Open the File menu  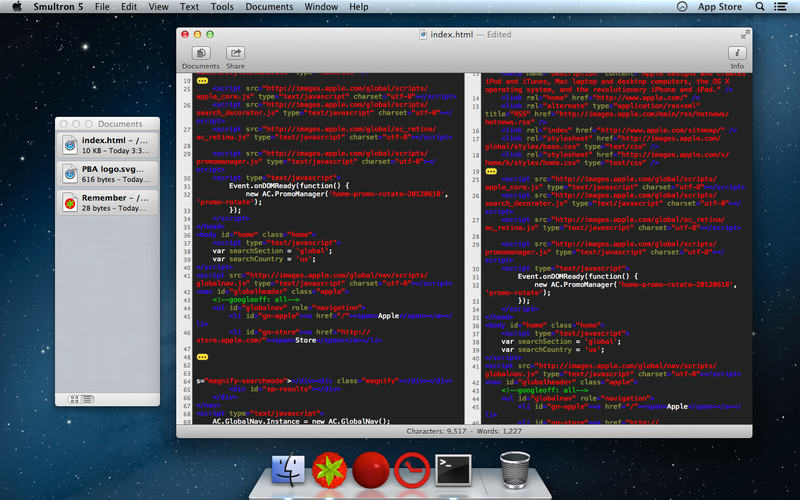tap(102, 7)
